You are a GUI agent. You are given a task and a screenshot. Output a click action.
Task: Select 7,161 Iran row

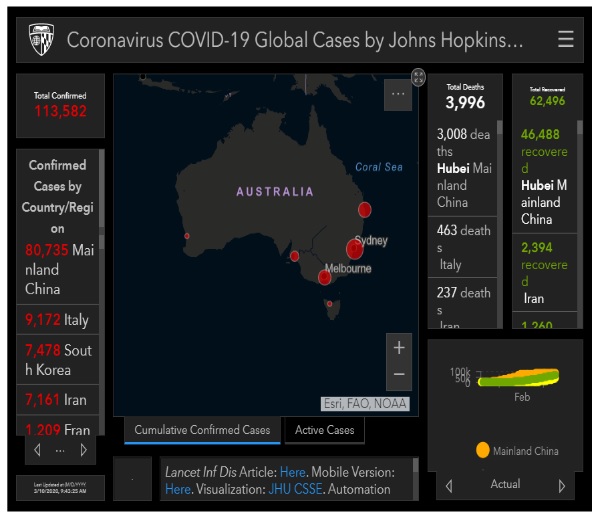(58, 400)
